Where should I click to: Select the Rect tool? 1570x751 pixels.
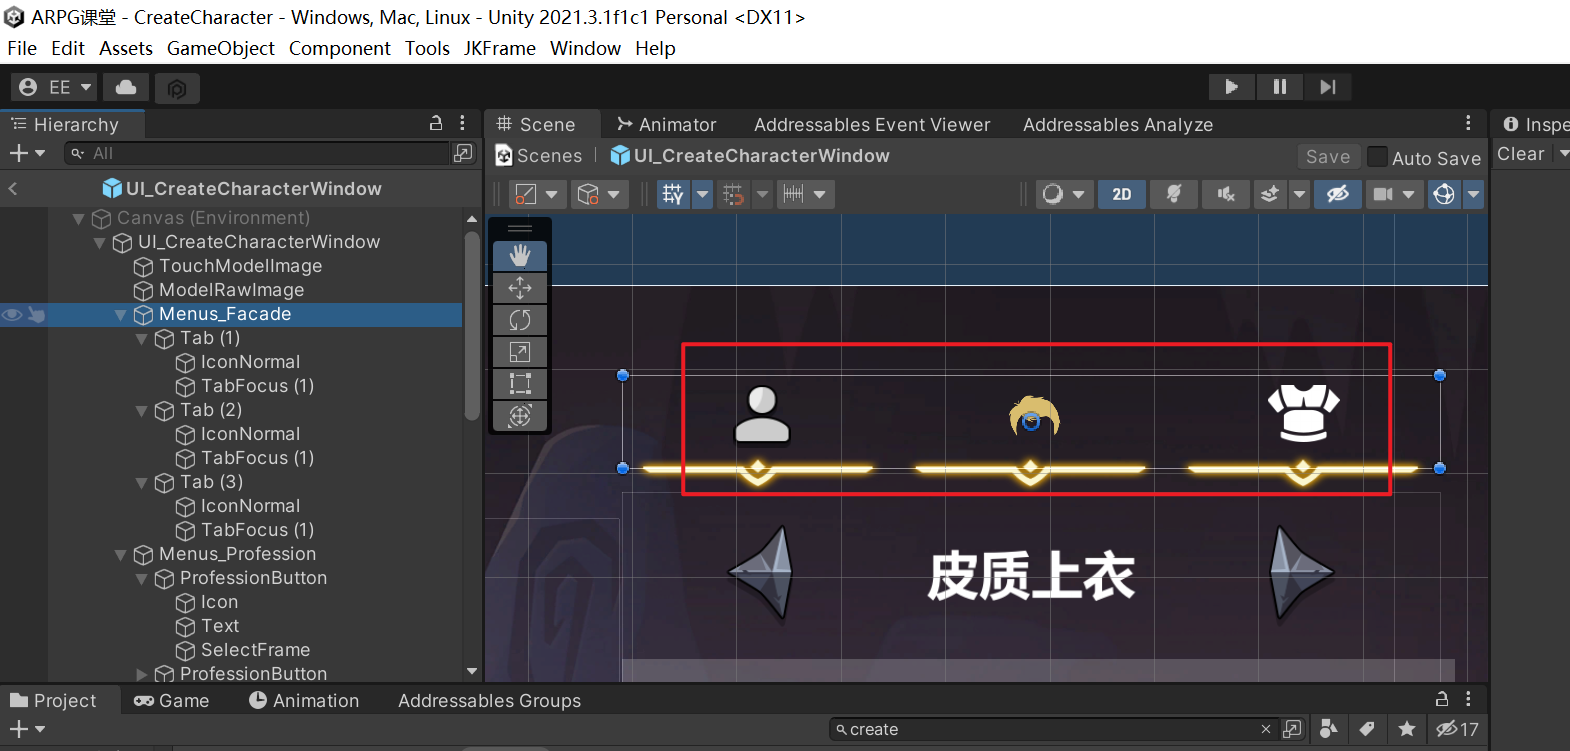pyautogui.click(x=520, y=384)
